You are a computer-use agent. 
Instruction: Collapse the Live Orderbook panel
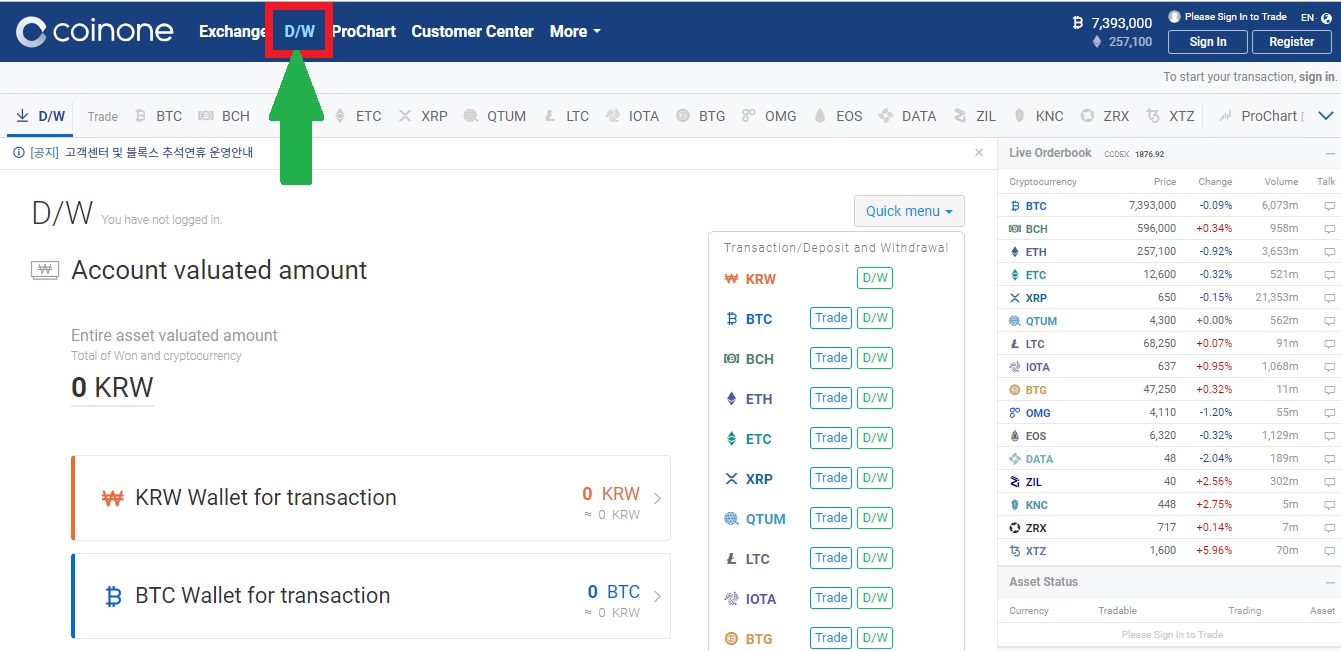1330,154
